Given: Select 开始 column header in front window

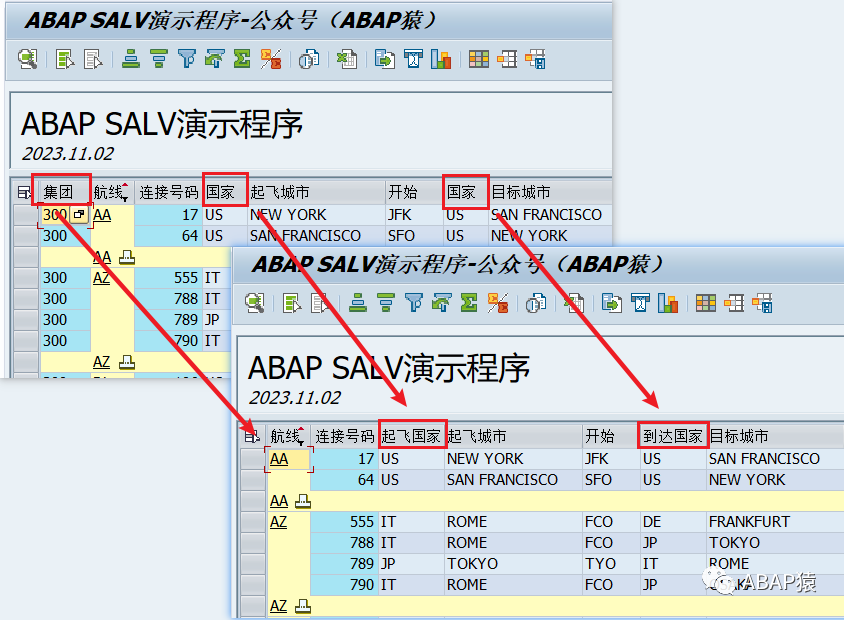Looking at the screenshot, I should tap(610, 436).
